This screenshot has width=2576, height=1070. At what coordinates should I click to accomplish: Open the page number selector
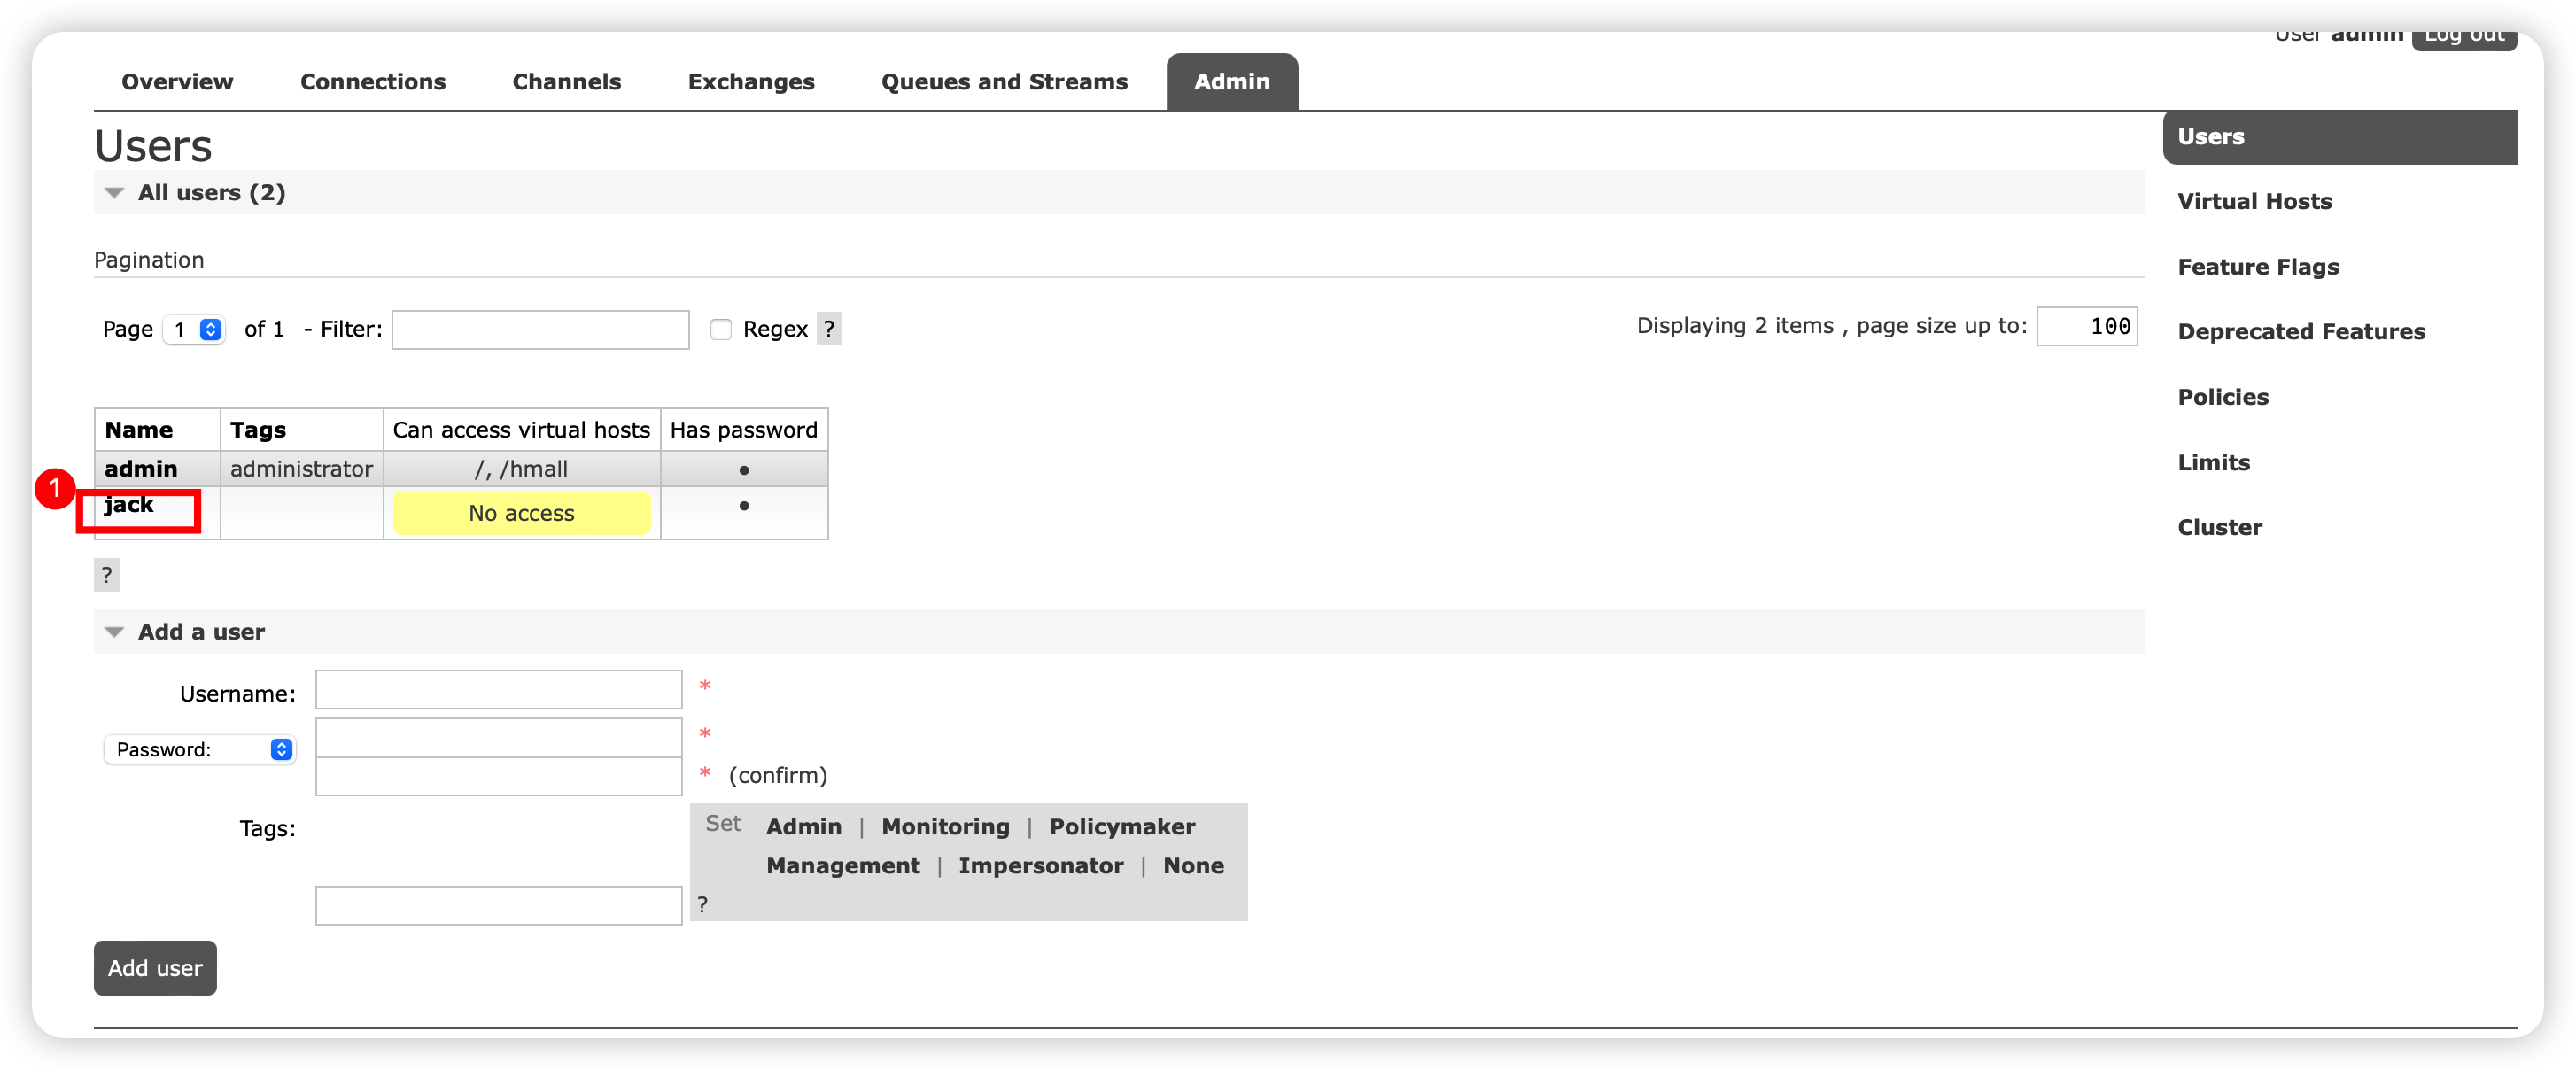194,329
